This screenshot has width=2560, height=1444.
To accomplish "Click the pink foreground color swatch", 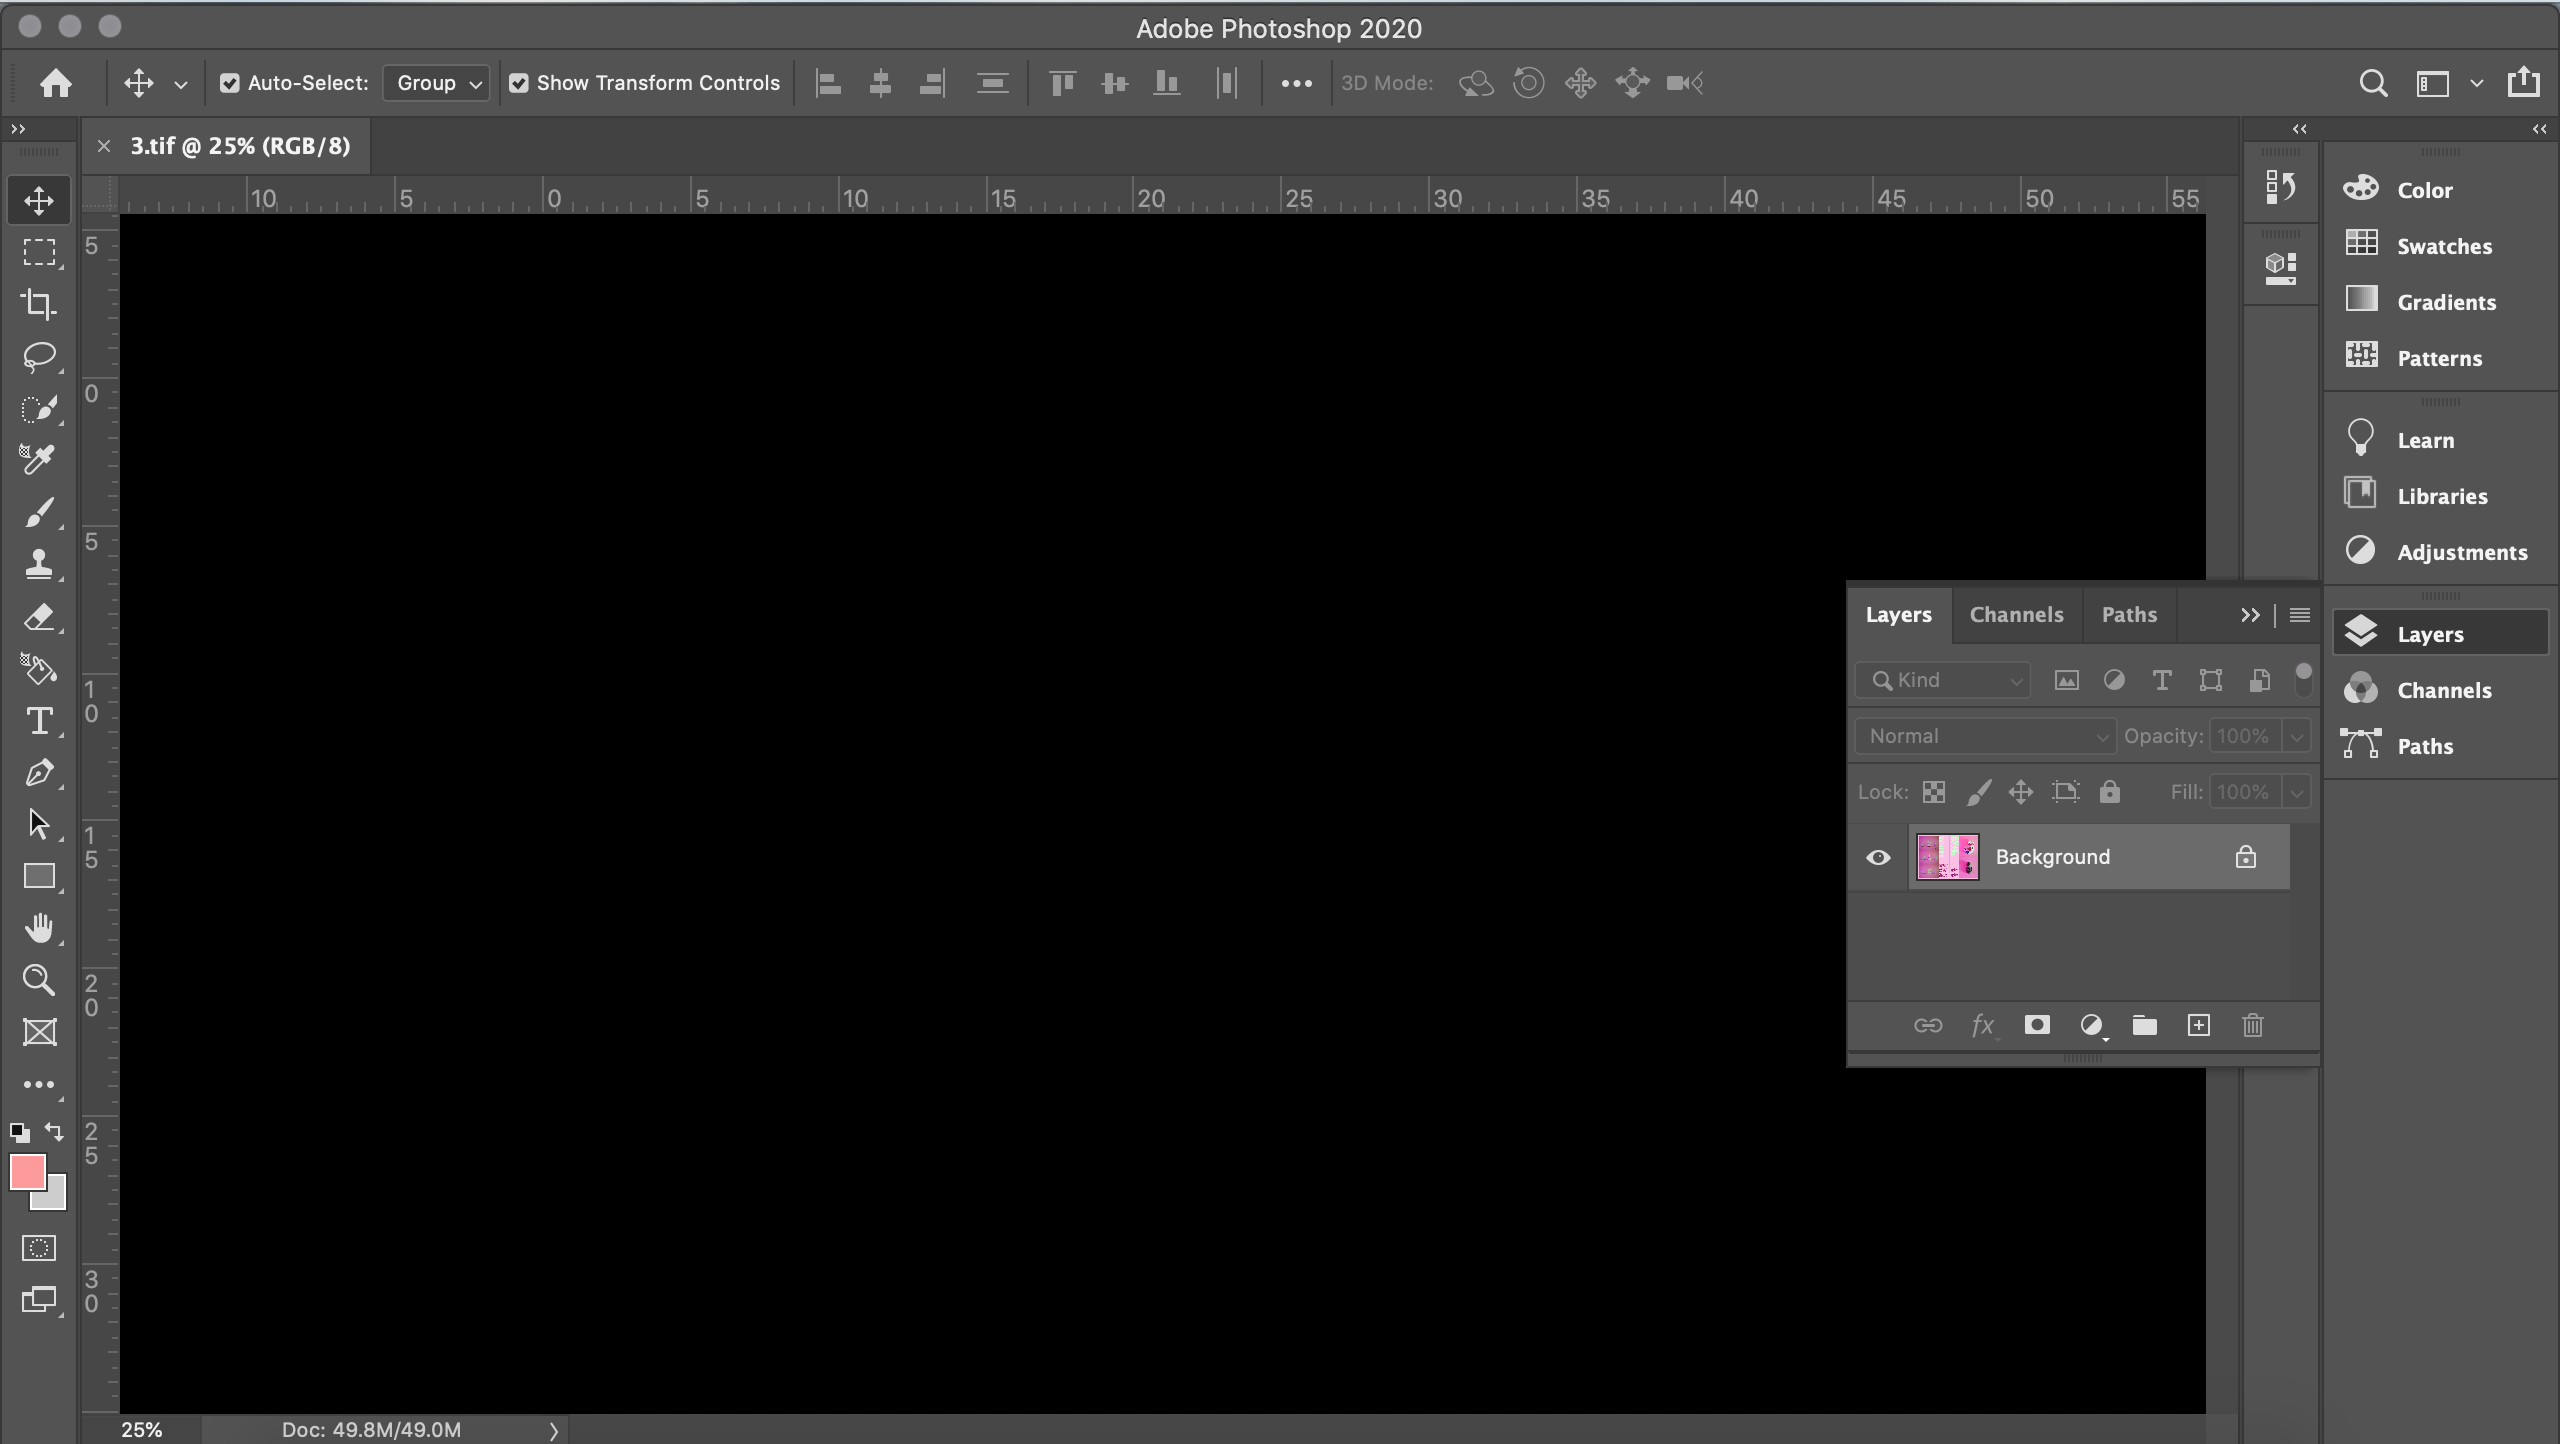I will click(28, 1172).
